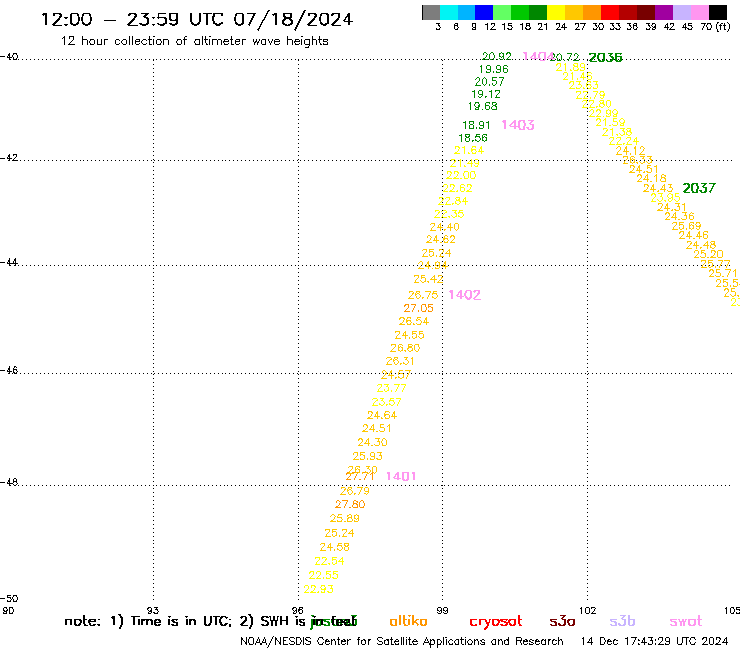Viewport: 740px width, 650px height.
Task: Select the green pass number 2037
Action: click(699, 188)
